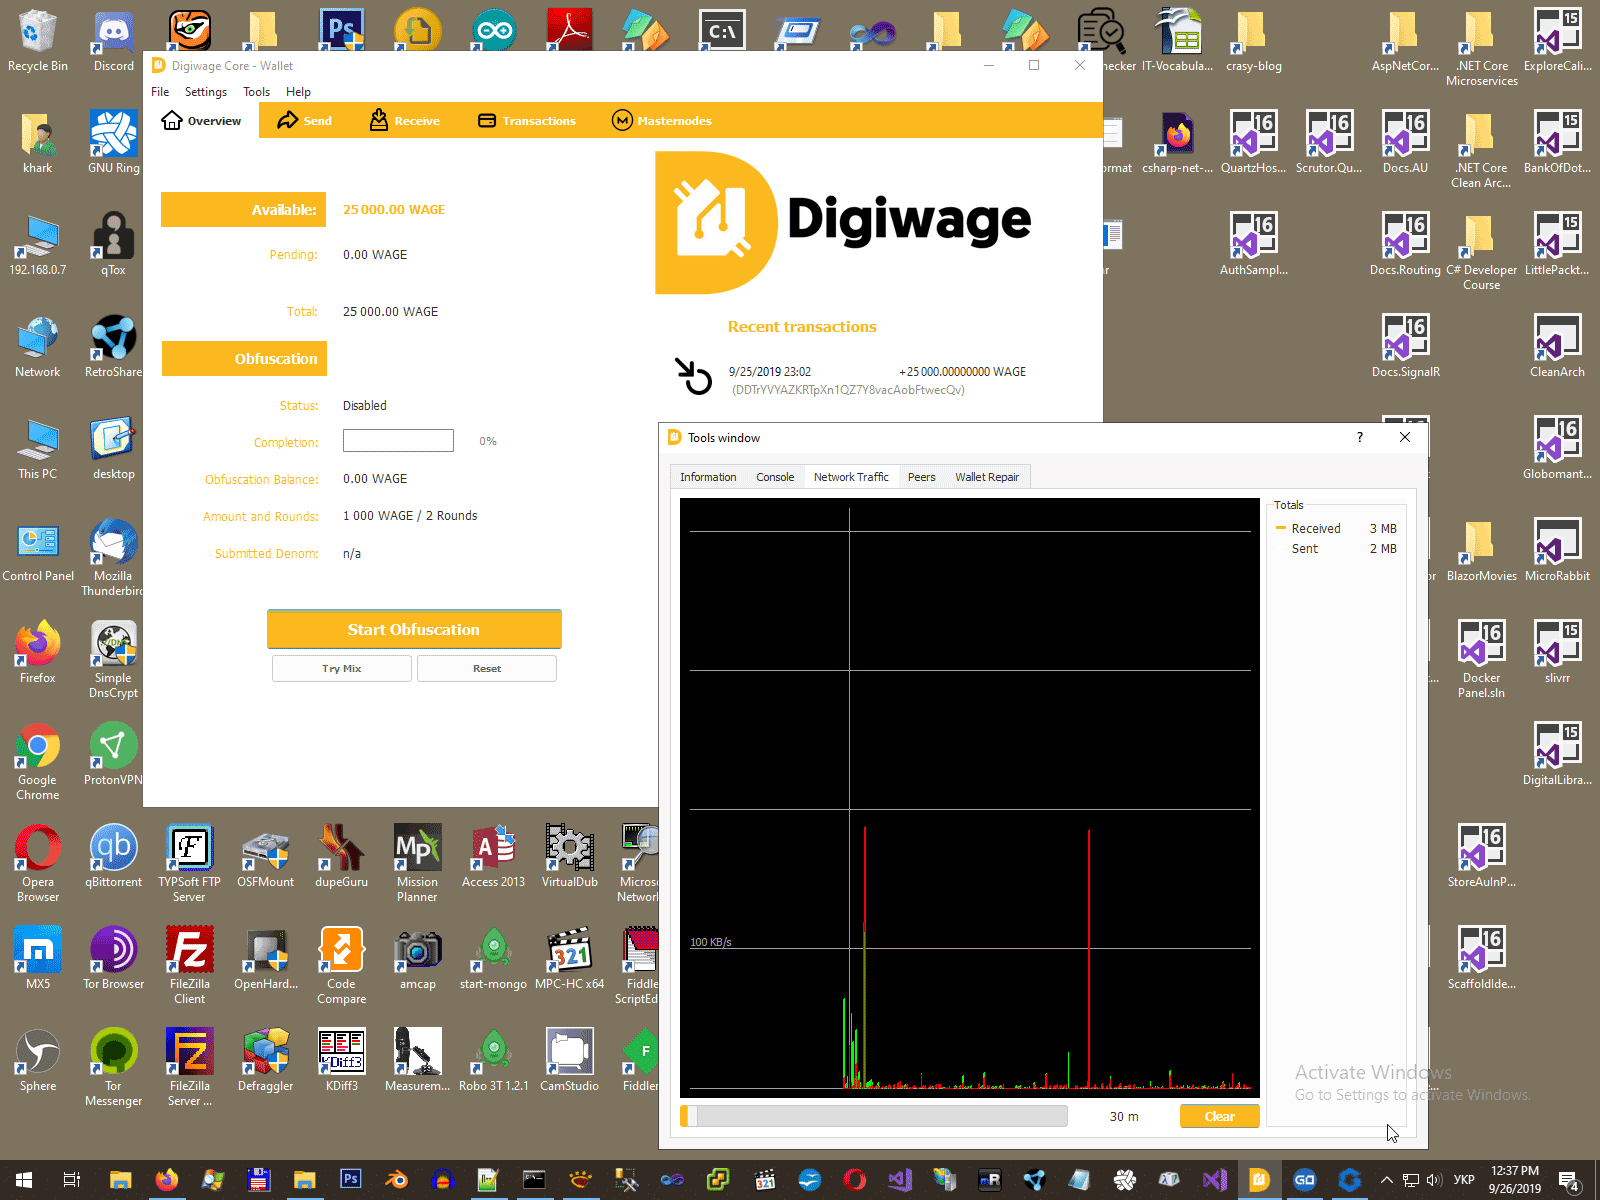
Task: Open the taskbar clock and calendar
Action: (1515, 1180)
